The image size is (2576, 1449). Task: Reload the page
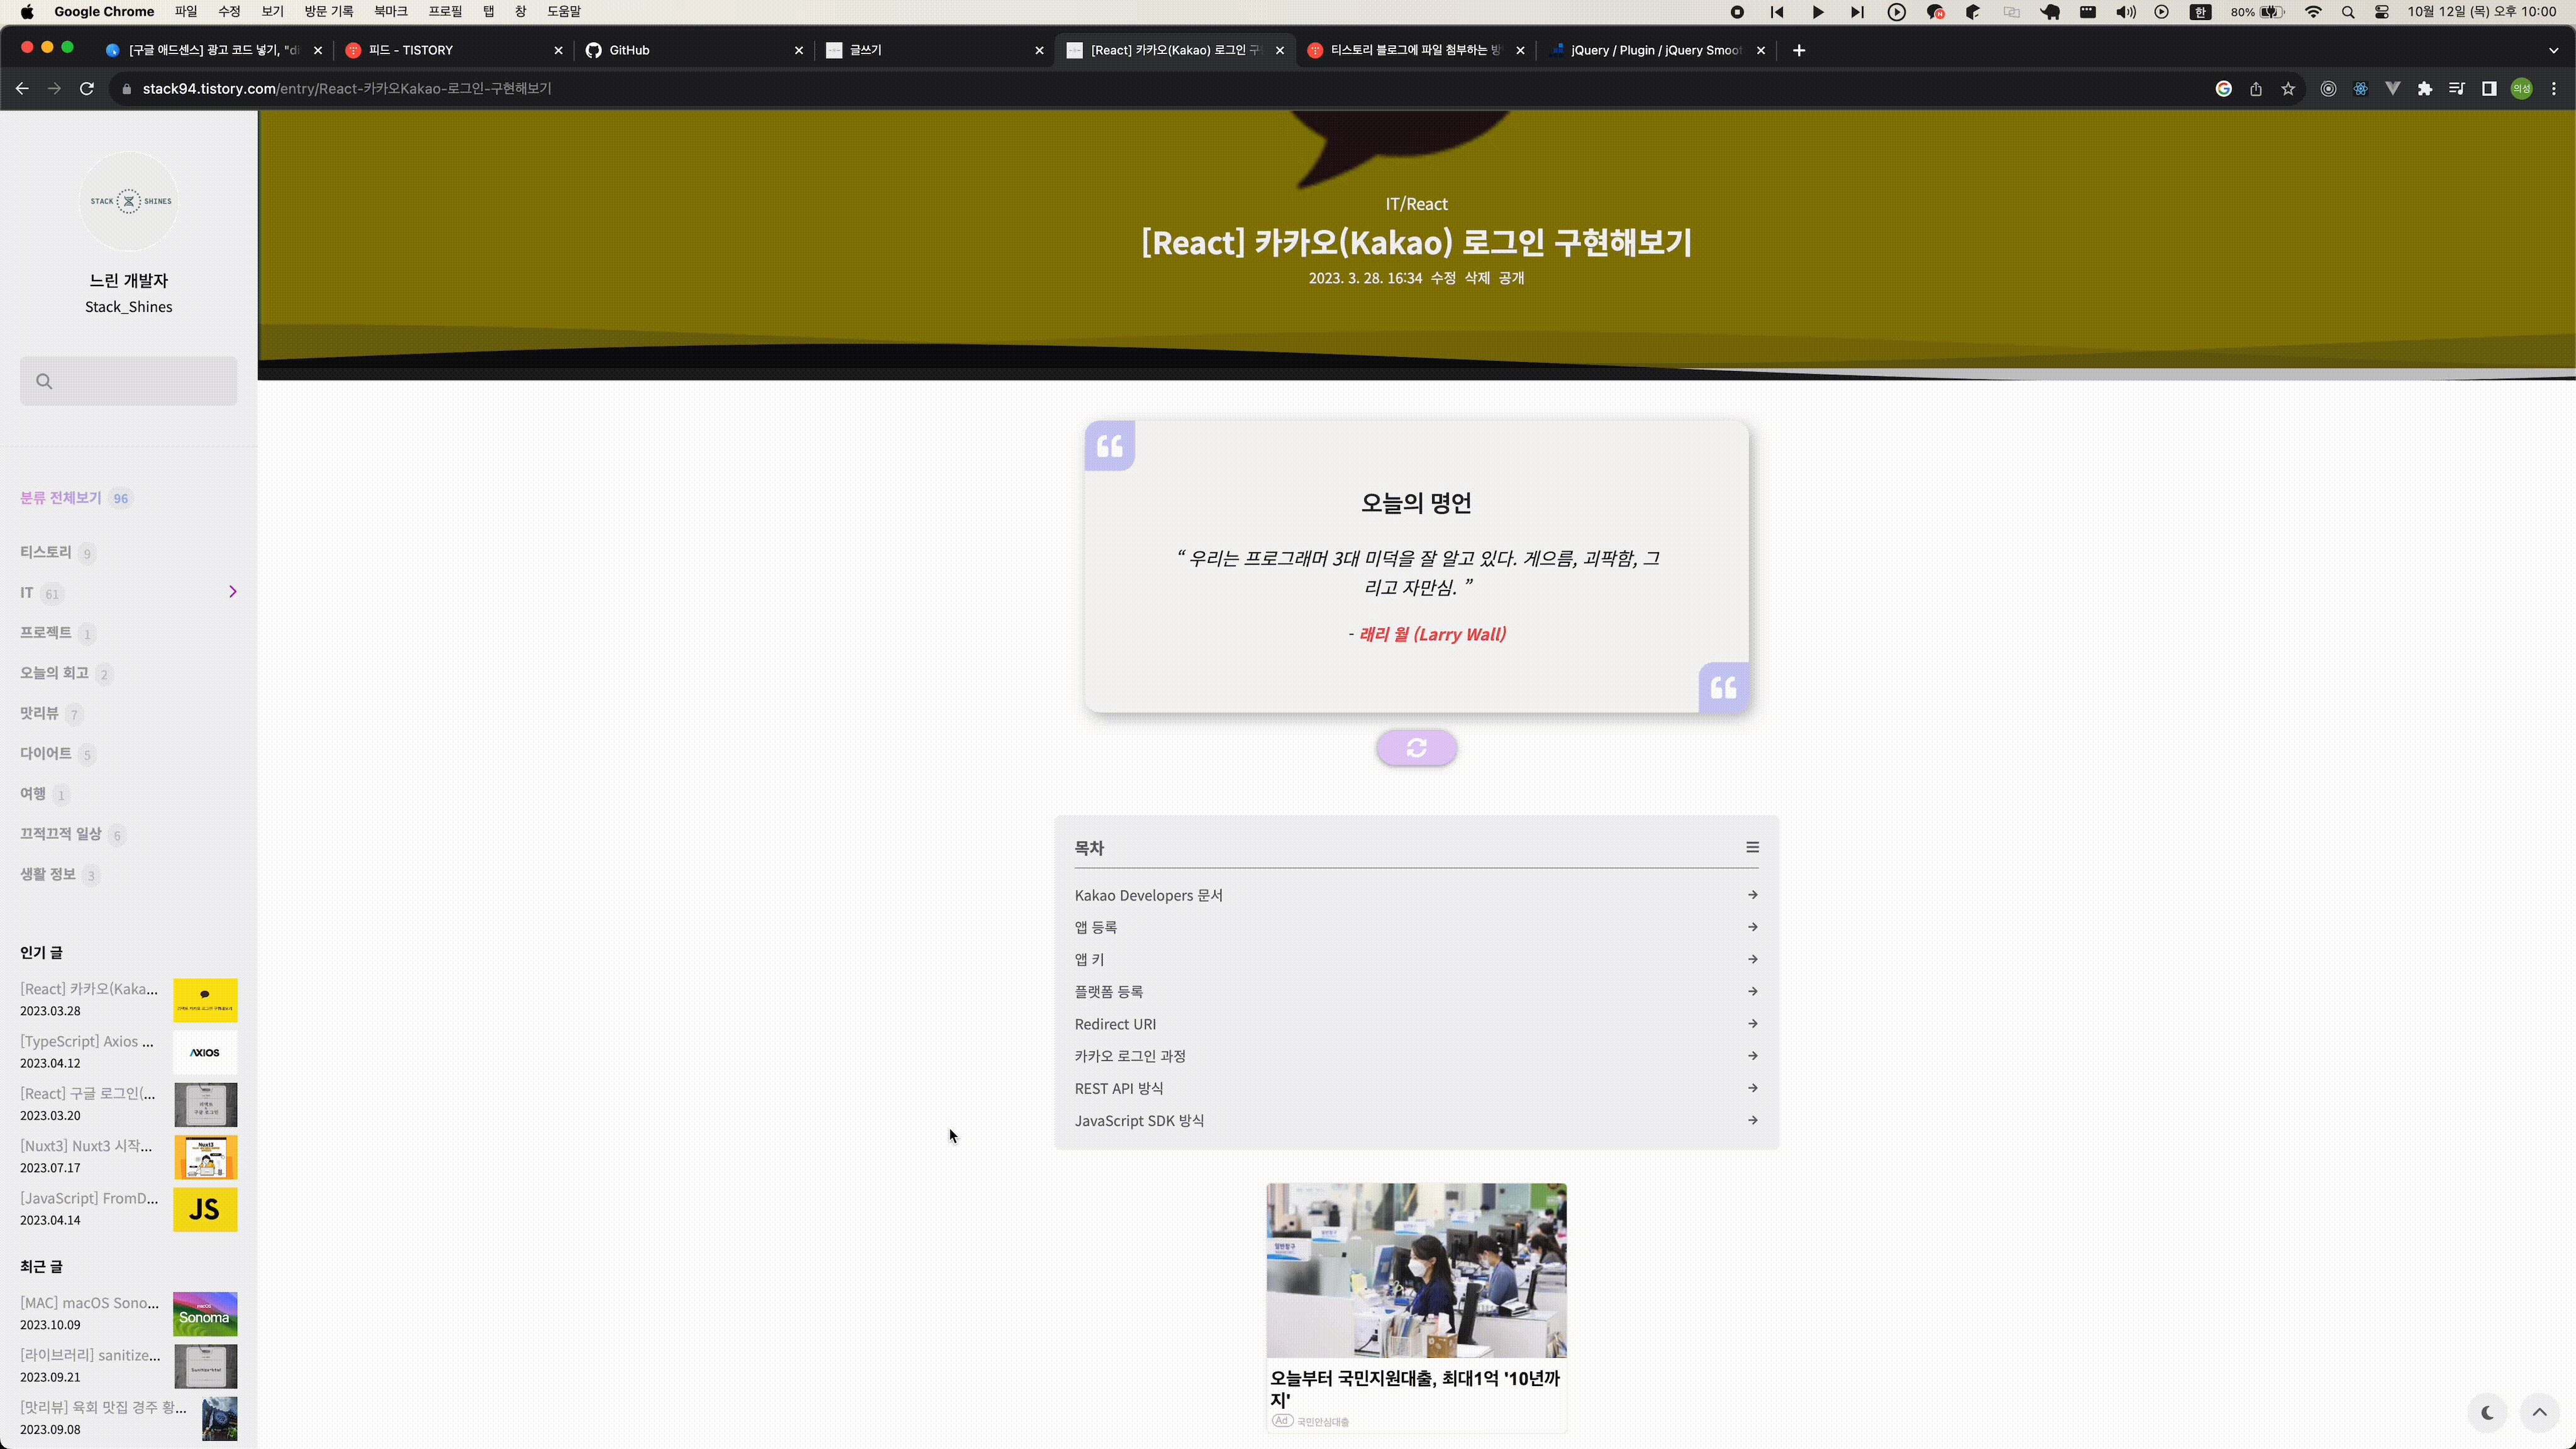[x=87, y=89]
